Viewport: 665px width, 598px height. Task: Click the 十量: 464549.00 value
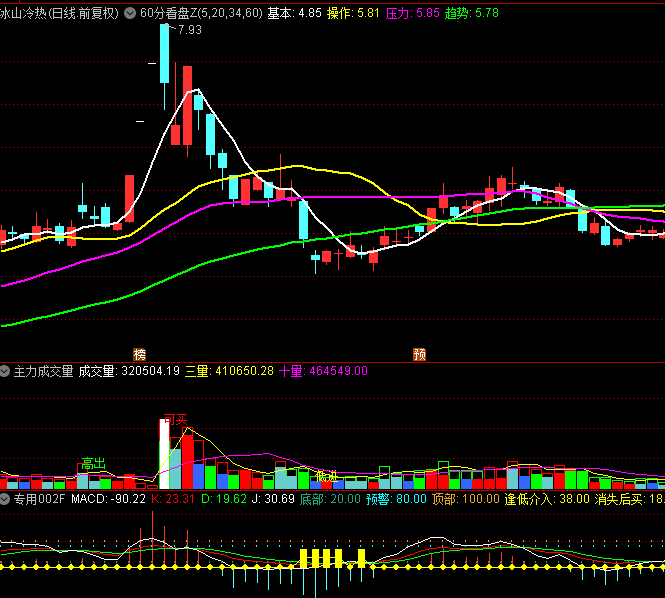point(323,372)
